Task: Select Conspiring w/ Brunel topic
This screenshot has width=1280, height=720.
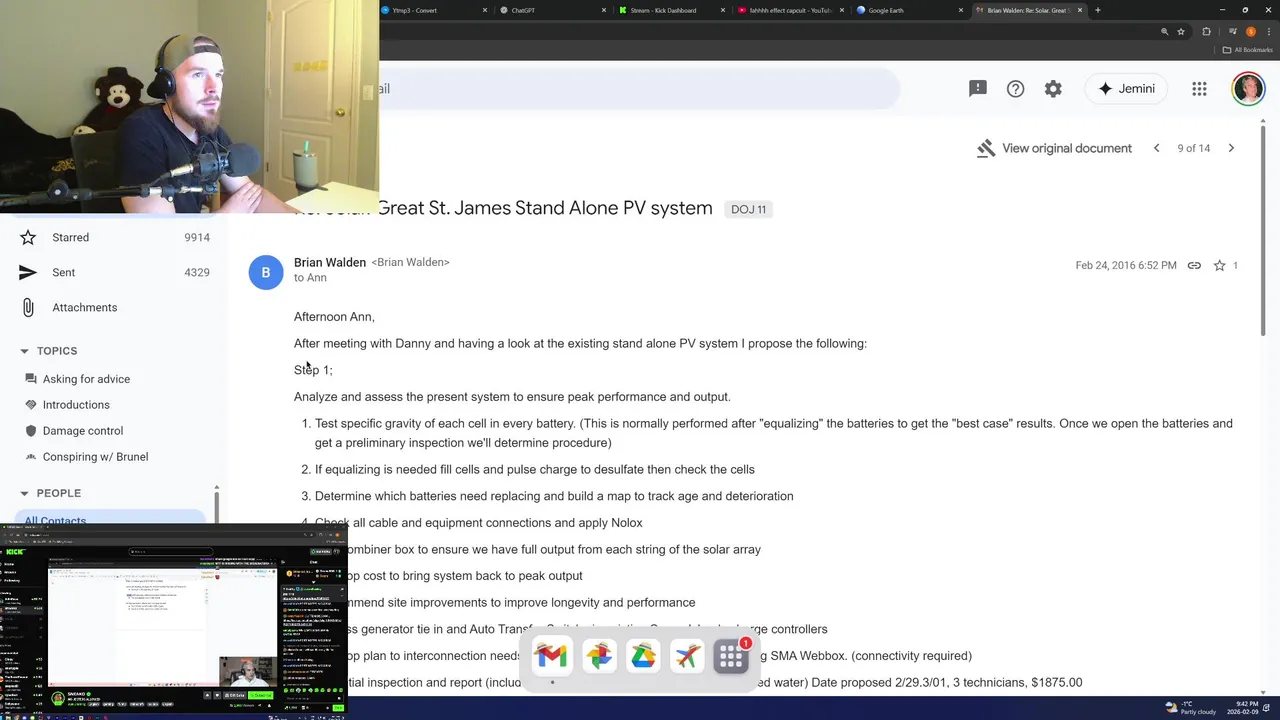Action: coord(95,457)
